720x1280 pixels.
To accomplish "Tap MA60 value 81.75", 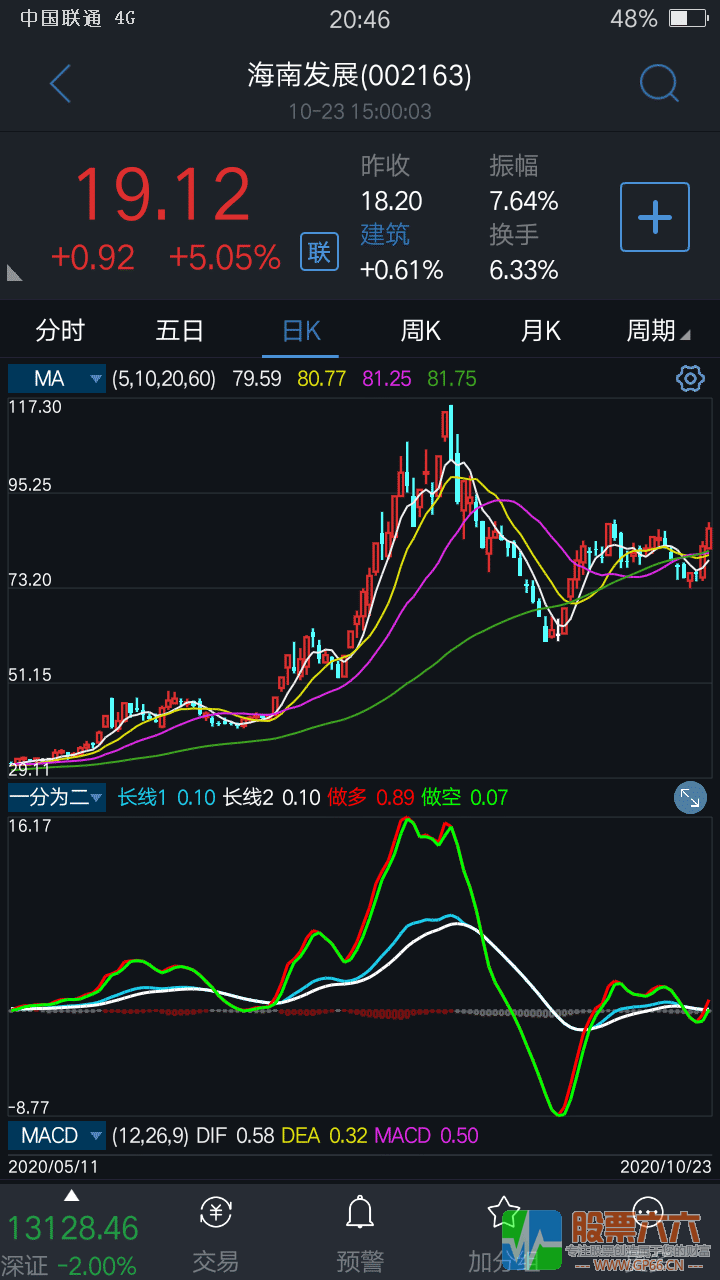I will coord(451,379).
